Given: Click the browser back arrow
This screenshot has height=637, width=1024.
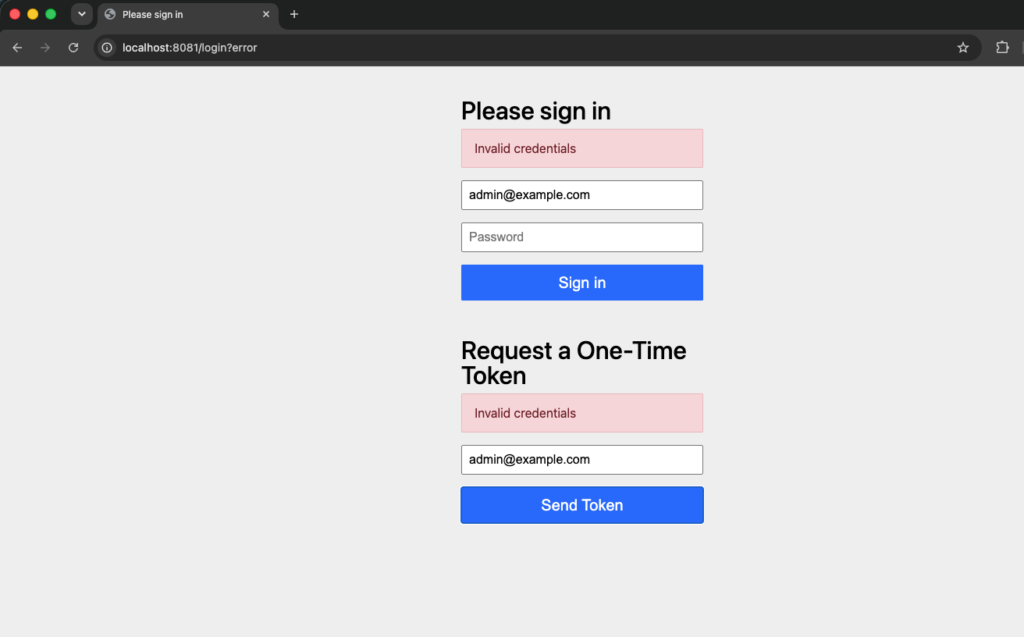Looking at the screenshot, I should point(17,48).
